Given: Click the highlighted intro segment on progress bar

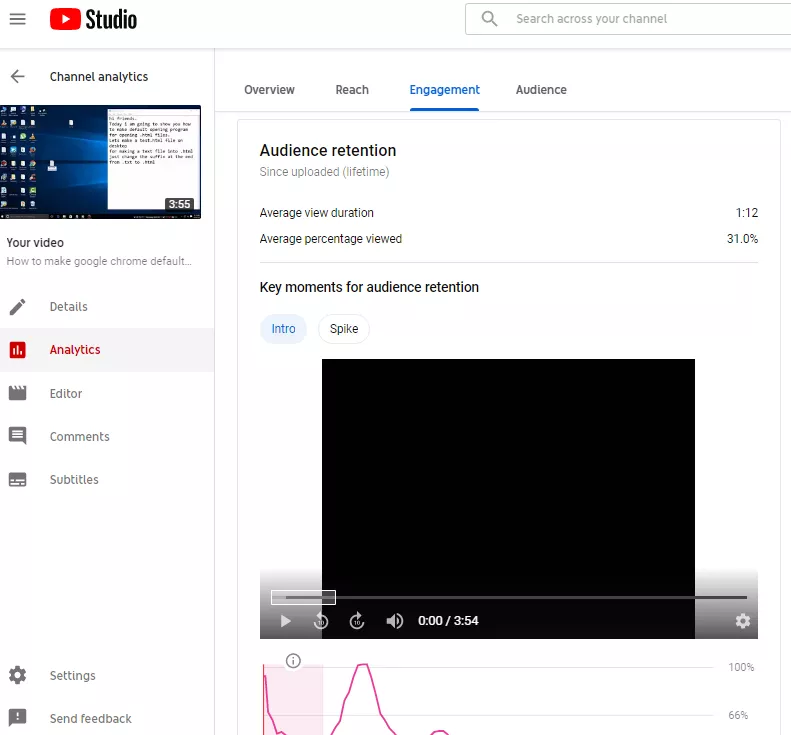Looking at the screenshot, I should pos(303,597).
